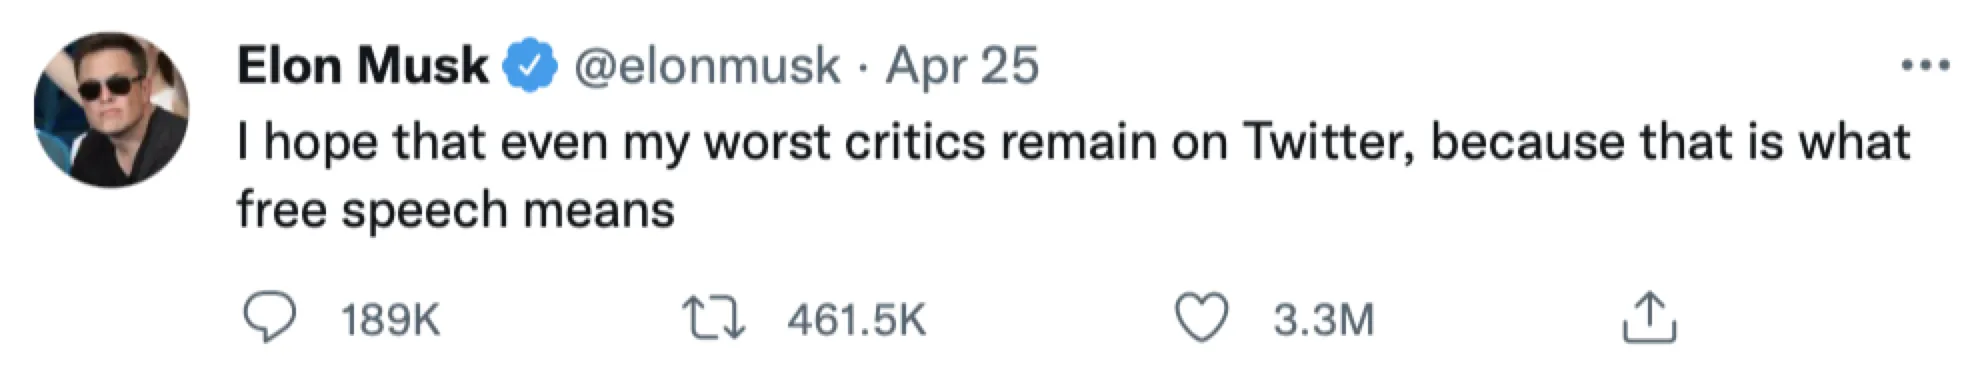Screen dimensions: 1984x384
Task: Open the share tweet upload icon
Action: click(x=1647, y=317)
